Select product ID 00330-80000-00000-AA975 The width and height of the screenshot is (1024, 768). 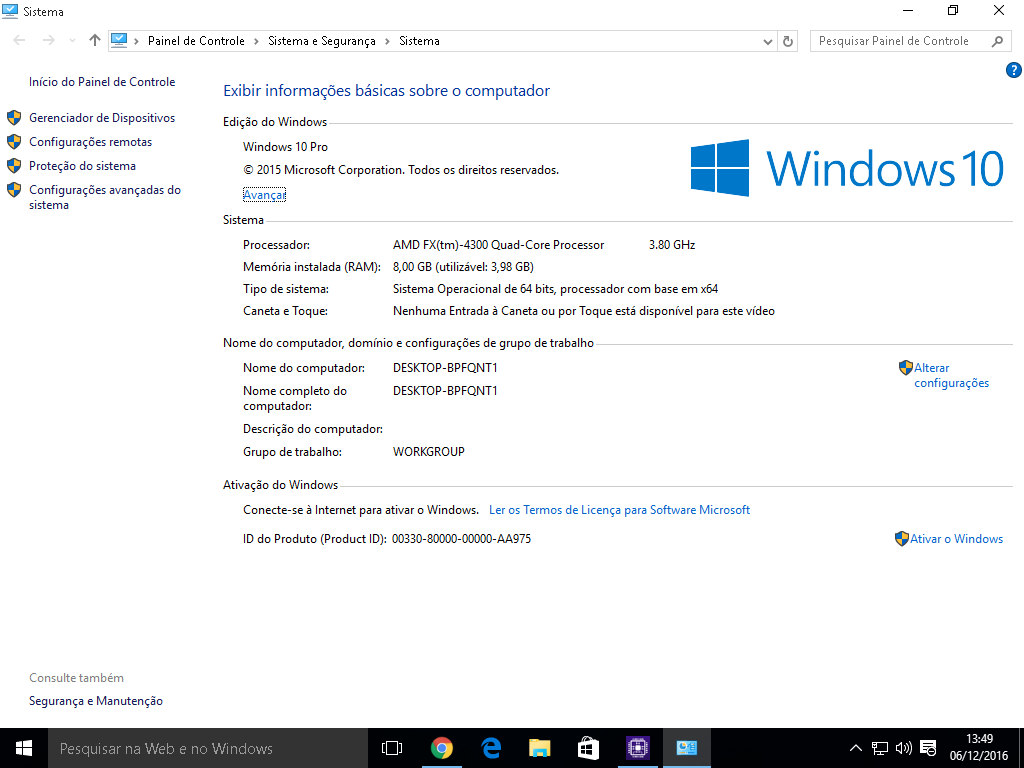(461, 539)
